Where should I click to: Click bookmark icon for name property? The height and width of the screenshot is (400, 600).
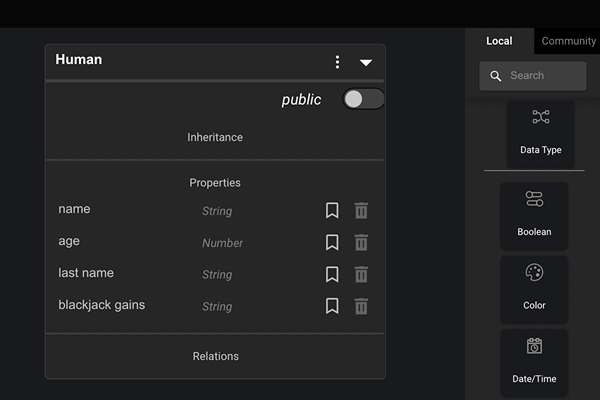coord(332,210)
